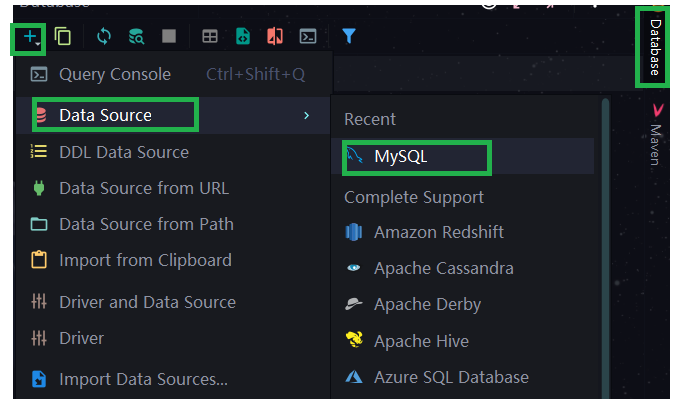This screenshot has width=677, height=402.
Task: Click the MySQL dolphin icon
Action: [355, 155]
